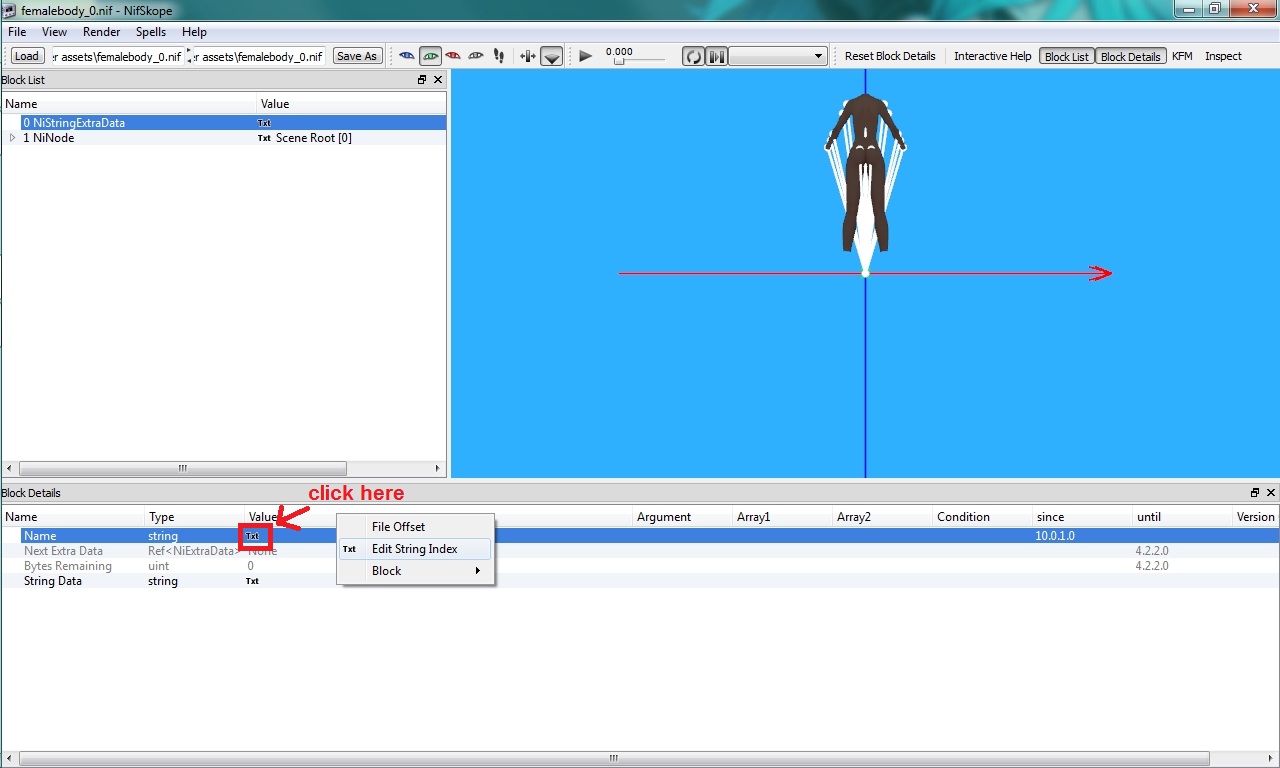
Task: Open the Block submenu in context menu
Action: [x=415, y=571]
